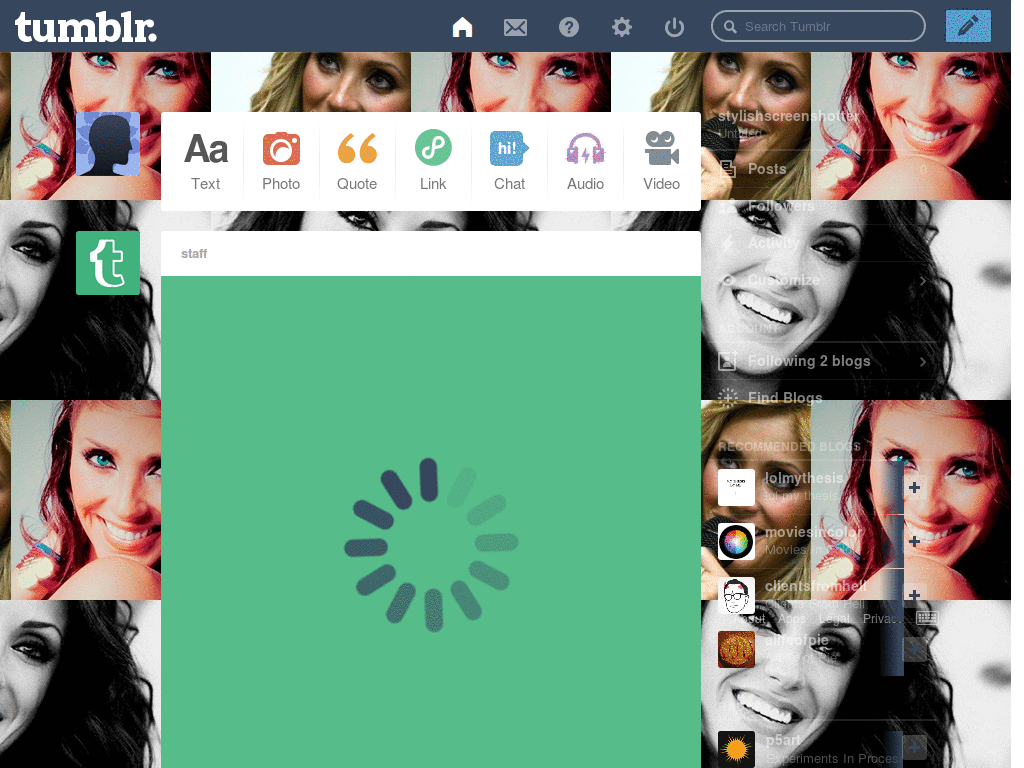
Task: Open account settings gear icon
Action: point(622,27)
